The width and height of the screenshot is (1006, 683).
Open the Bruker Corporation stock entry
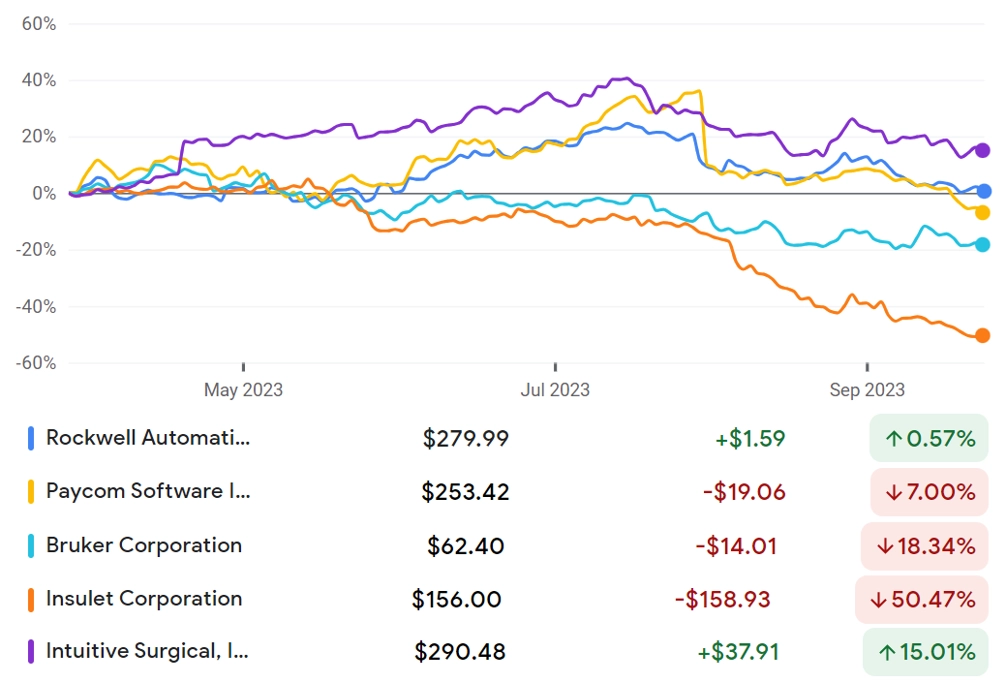pyautogui.click(x=507, y=546)
